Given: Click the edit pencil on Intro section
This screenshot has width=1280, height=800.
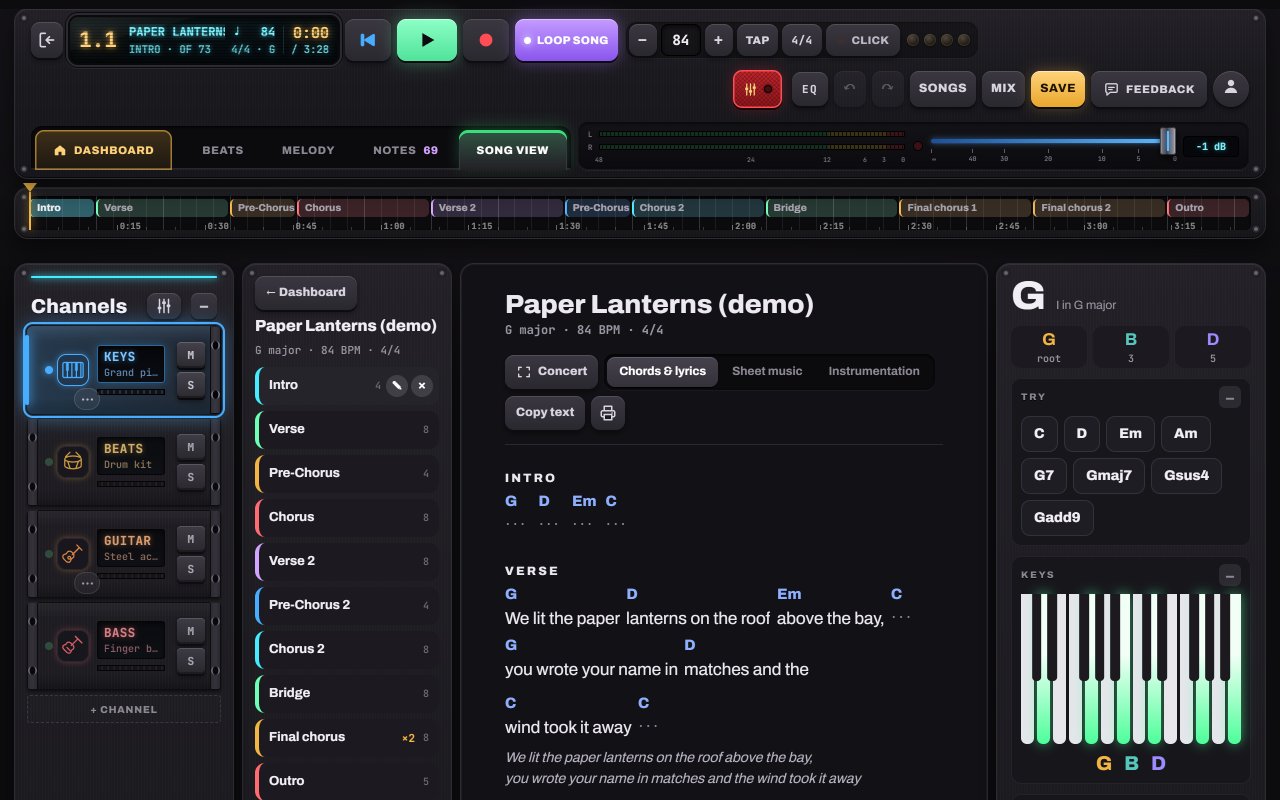Looking at the screenshot, I should tap(397, 385).
